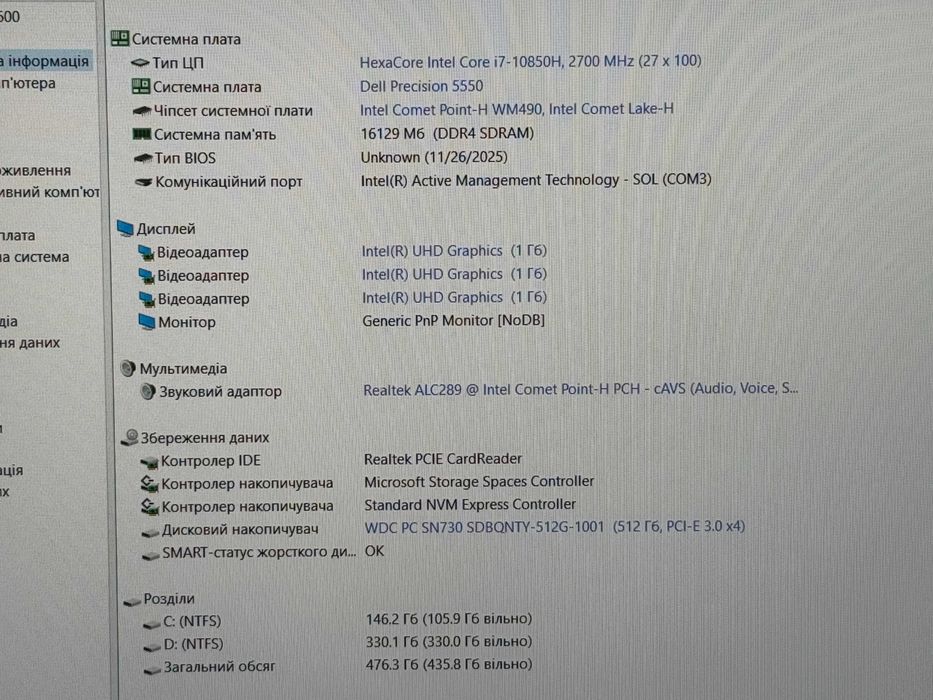
Task: Click the Системна пам'ять memory icon
Action: [142, 134]
